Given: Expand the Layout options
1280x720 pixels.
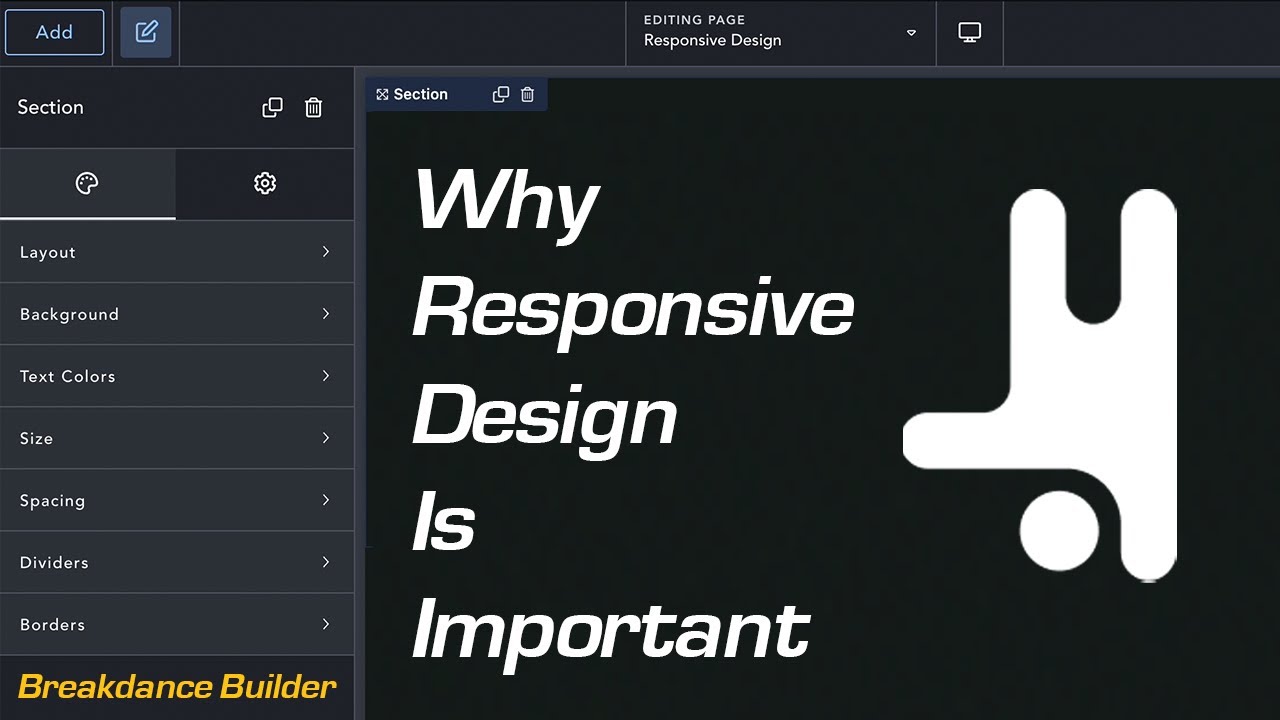Looking at the screenshot, I should tap(177, 252).
